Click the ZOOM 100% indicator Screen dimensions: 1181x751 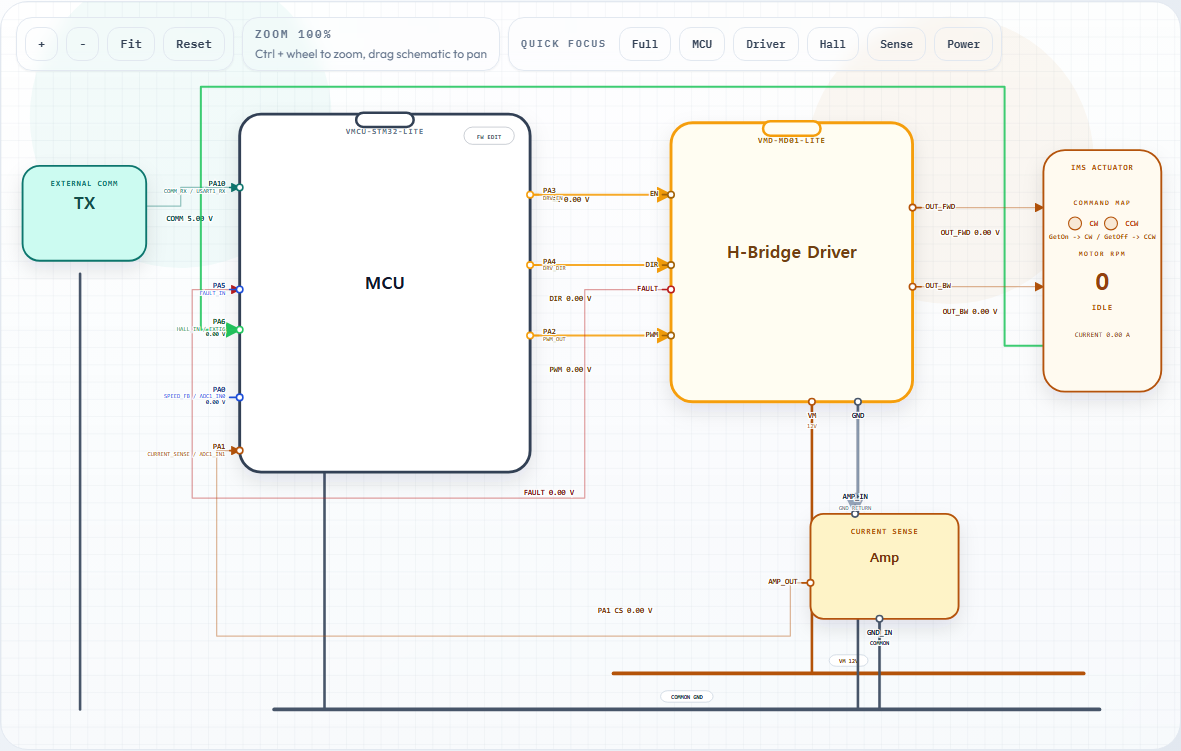click(x=293, y=35)
